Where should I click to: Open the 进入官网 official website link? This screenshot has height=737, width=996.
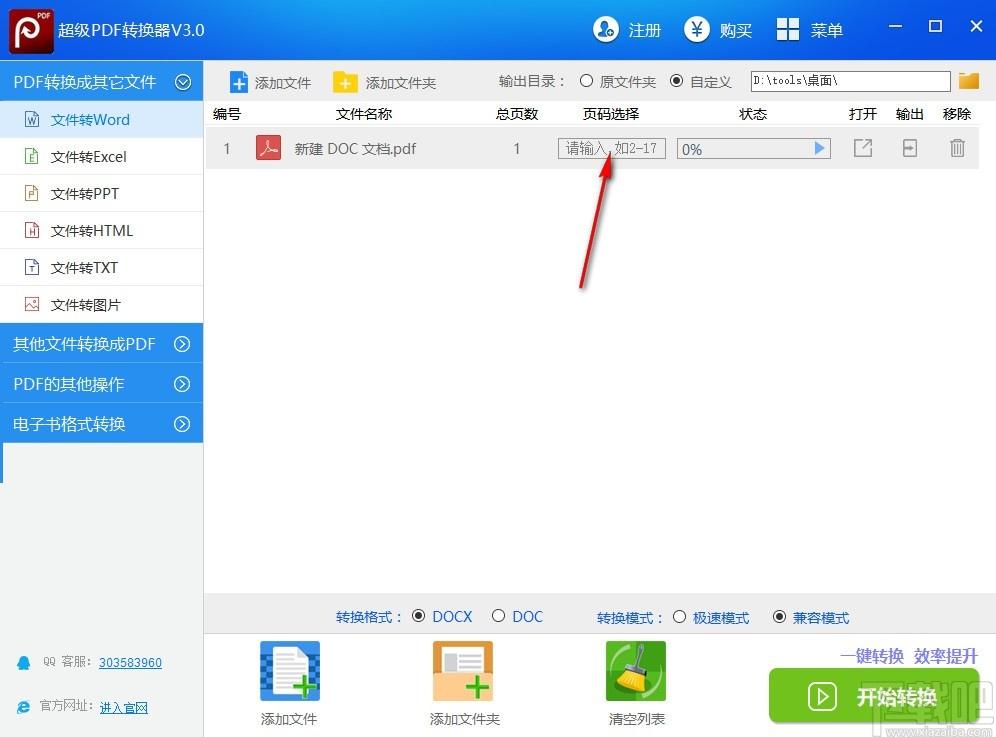123,708
